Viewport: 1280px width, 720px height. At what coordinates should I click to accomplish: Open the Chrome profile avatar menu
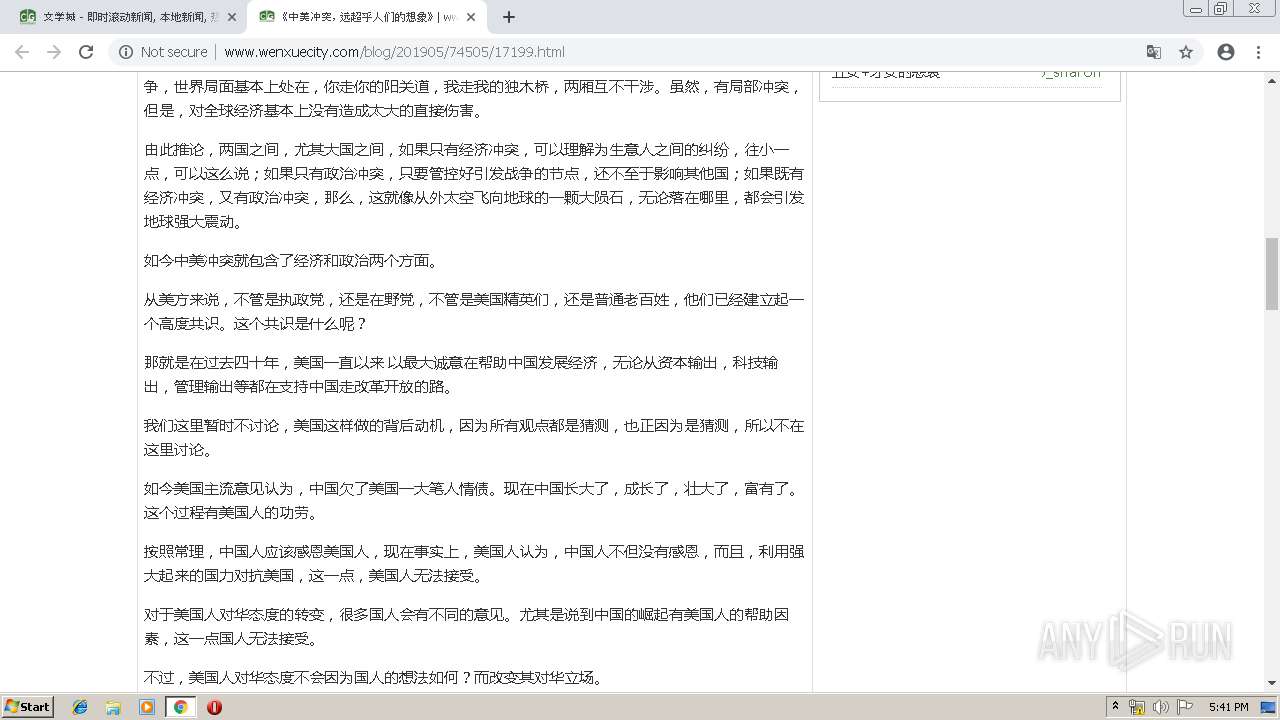[x=1226, y=52]
